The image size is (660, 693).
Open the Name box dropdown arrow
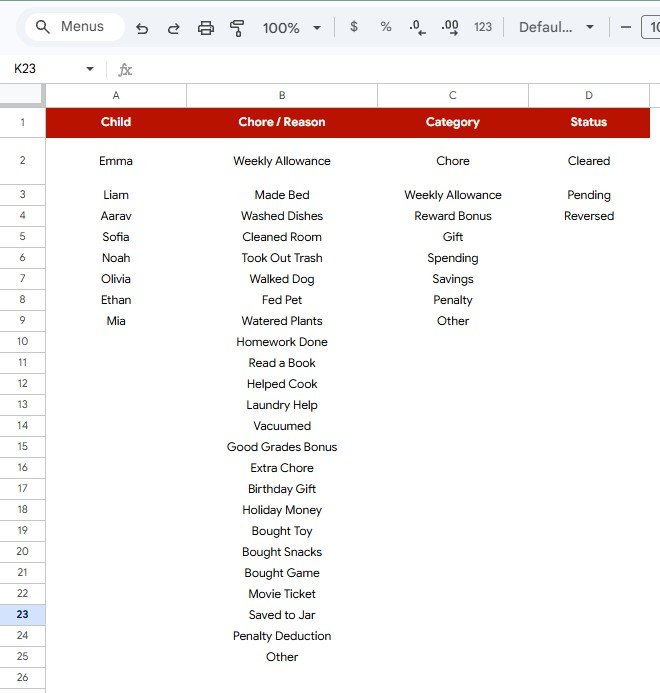click(x=90, y=69)
